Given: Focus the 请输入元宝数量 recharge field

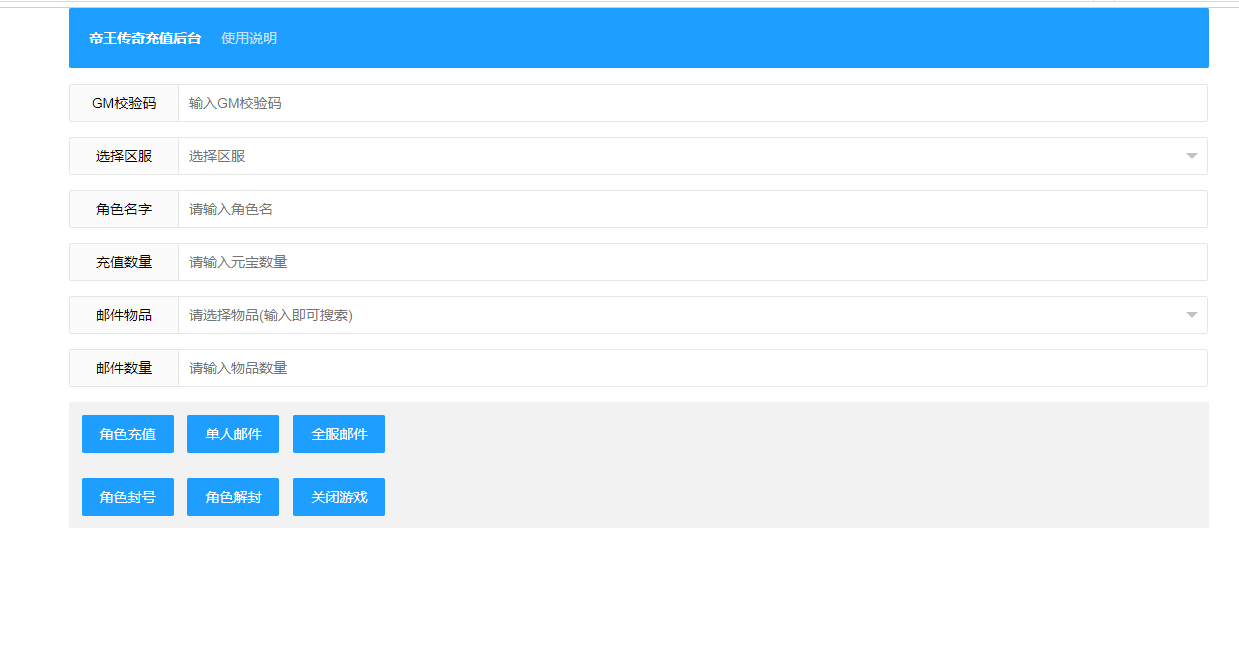Looking at the screenshot, I should pyautogui.click(x=692, y=262).
